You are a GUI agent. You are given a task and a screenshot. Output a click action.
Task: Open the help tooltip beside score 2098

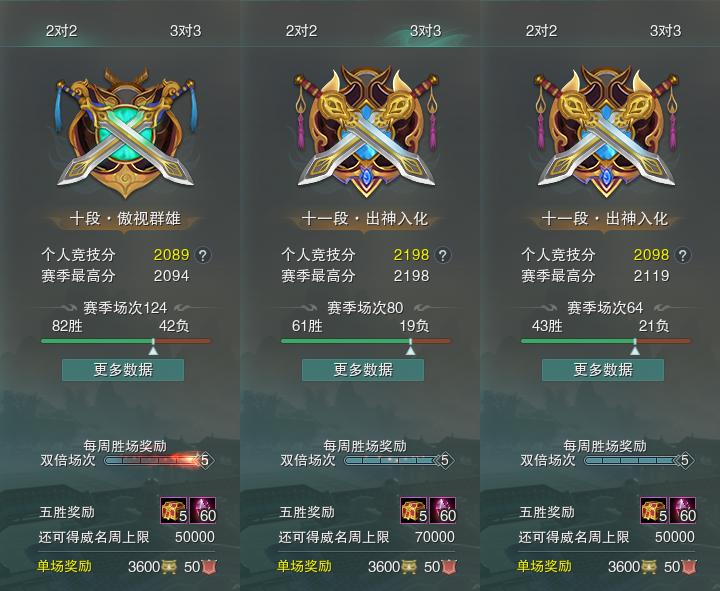click(683, 255)
